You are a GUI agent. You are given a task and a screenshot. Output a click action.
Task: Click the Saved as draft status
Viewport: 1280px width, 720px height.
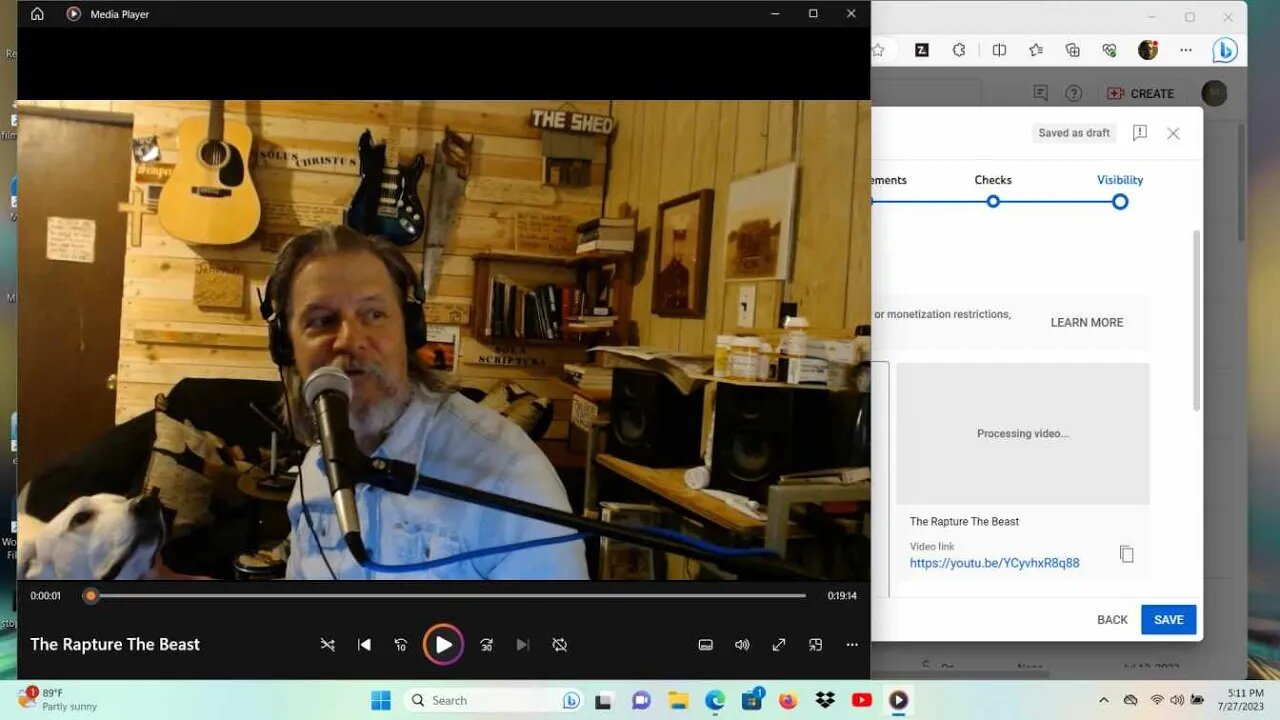pos(1074,133)
